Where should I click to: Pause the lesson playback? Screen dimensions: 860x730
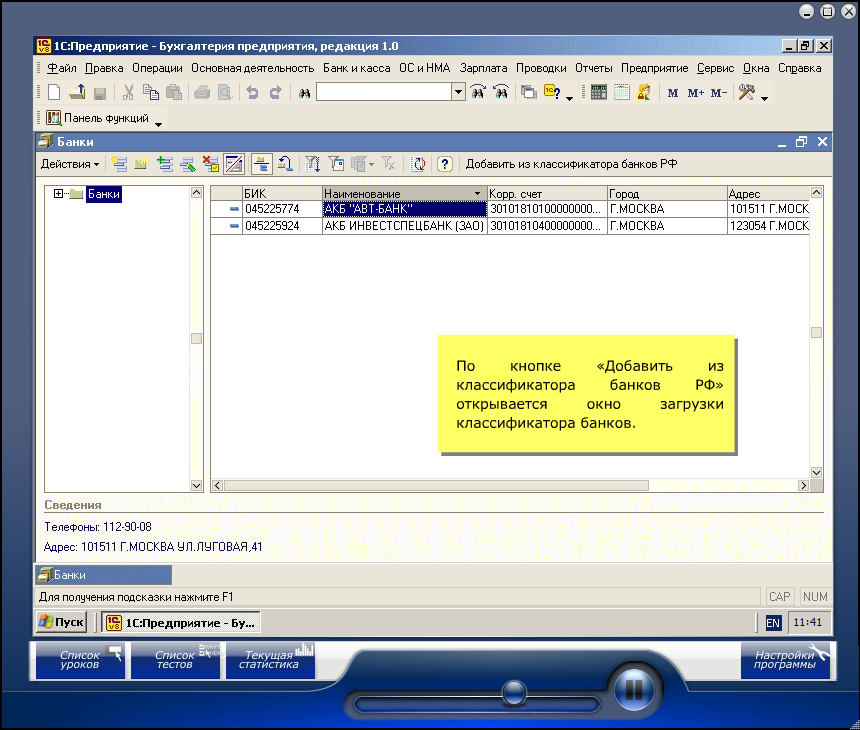tap(632, 689)
